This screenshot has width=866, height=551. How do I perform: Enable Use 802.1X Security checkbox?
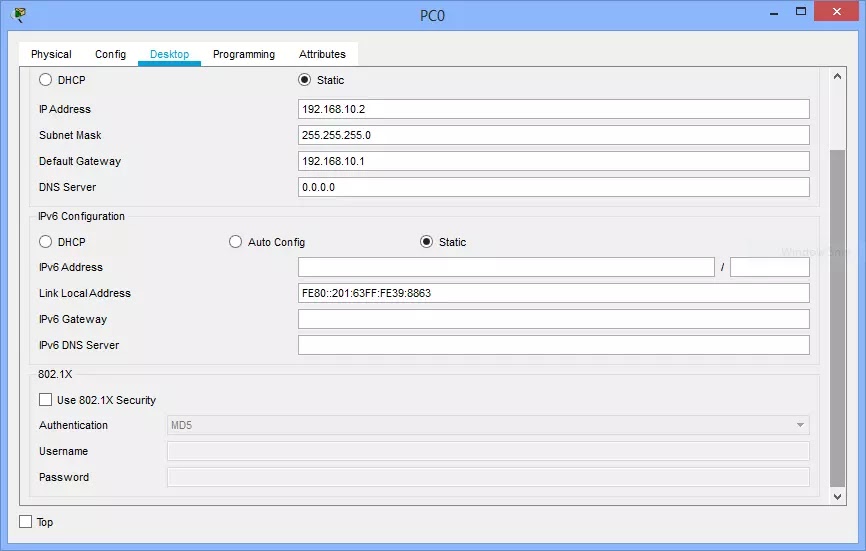click(x=45, y=400)
